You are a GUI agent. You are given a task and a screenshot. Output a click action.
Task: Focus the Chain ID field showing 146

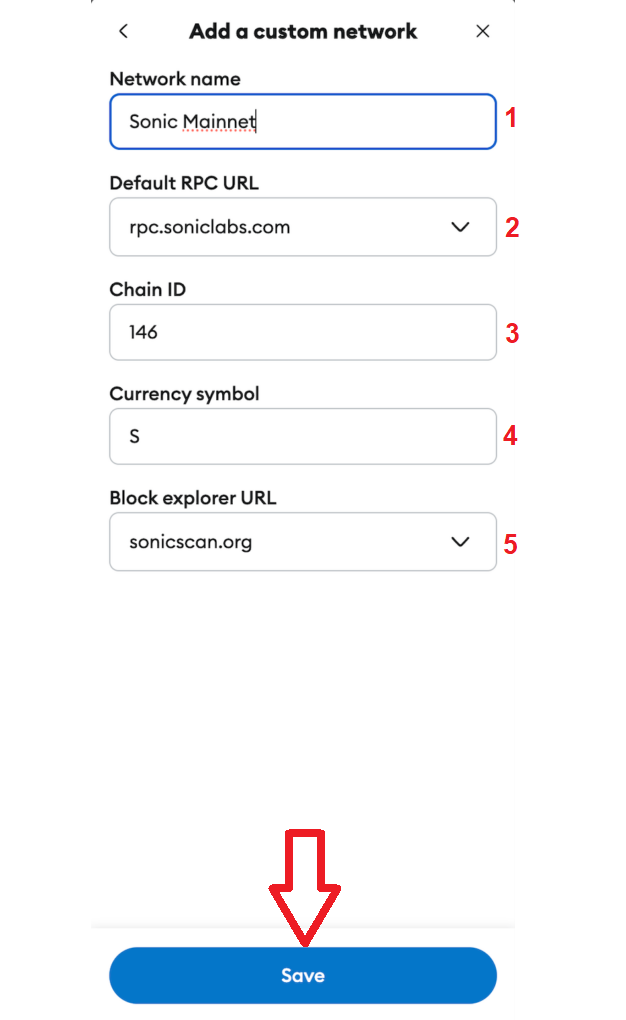click(302, 332)
